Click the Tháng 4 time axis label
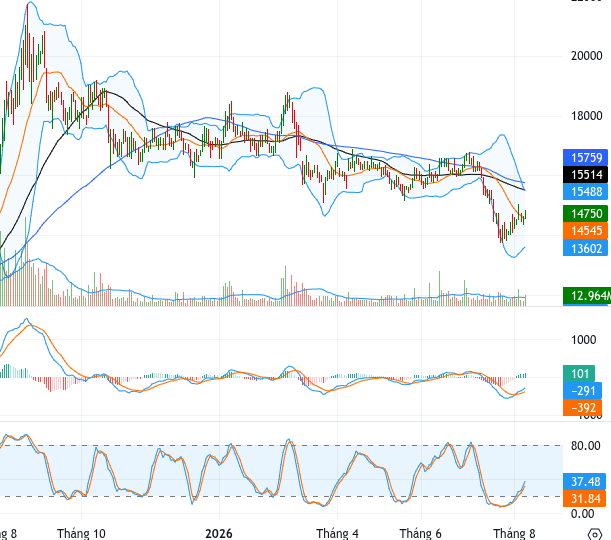Image resolution: width=611 pixels, height=540 pixels. coord(337,533)
